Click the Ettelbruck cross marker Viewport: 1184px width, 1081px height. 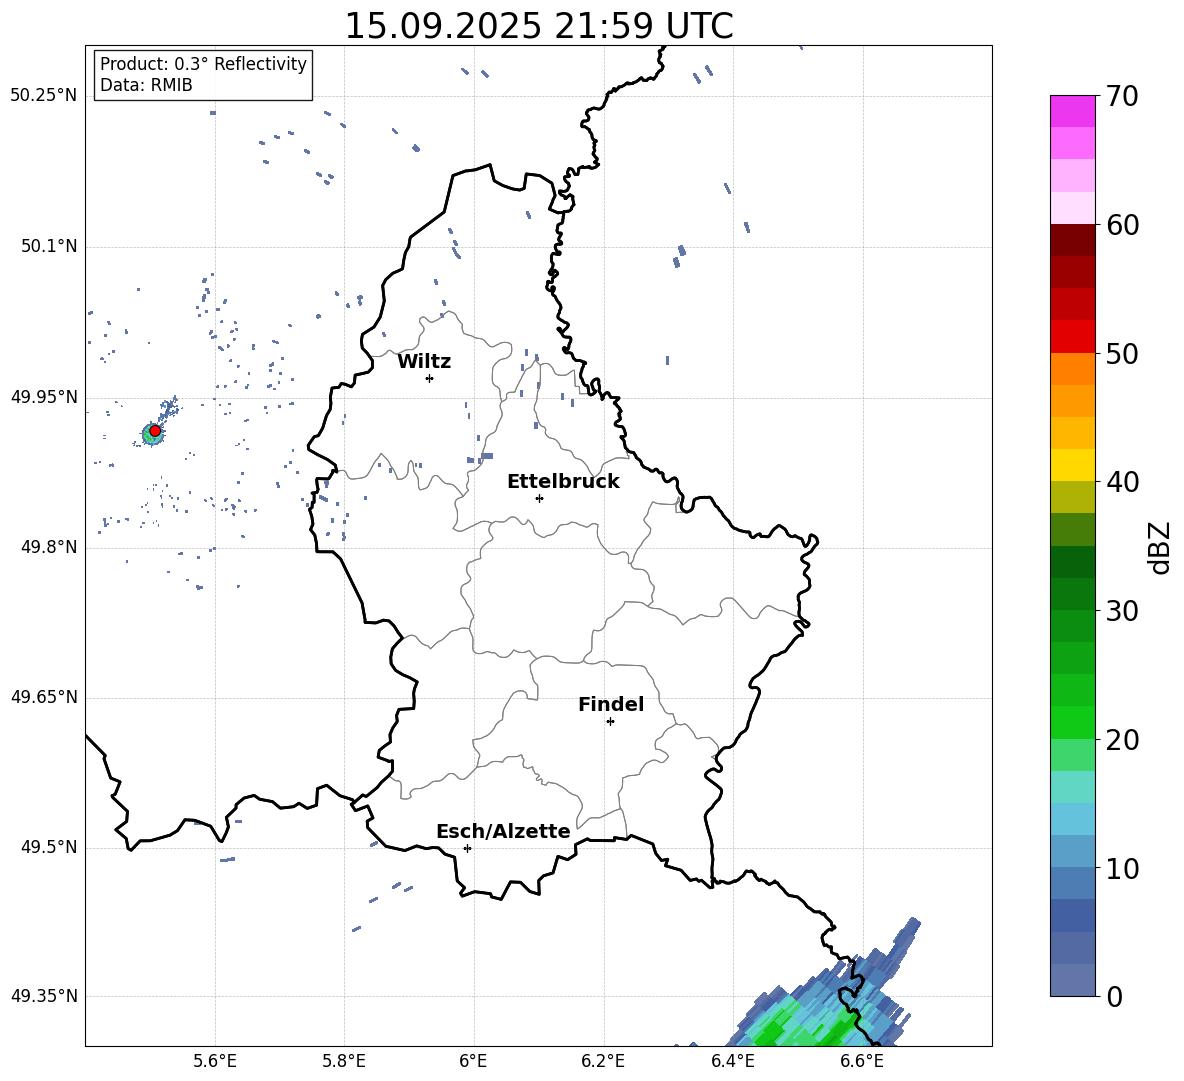tap(539, 498)
